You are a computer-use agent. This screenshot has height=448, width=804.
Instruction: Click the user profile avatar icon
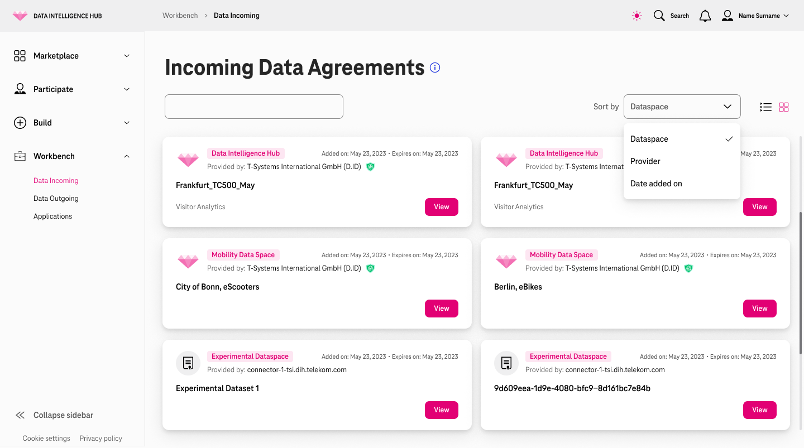click(x=727, y=16)
